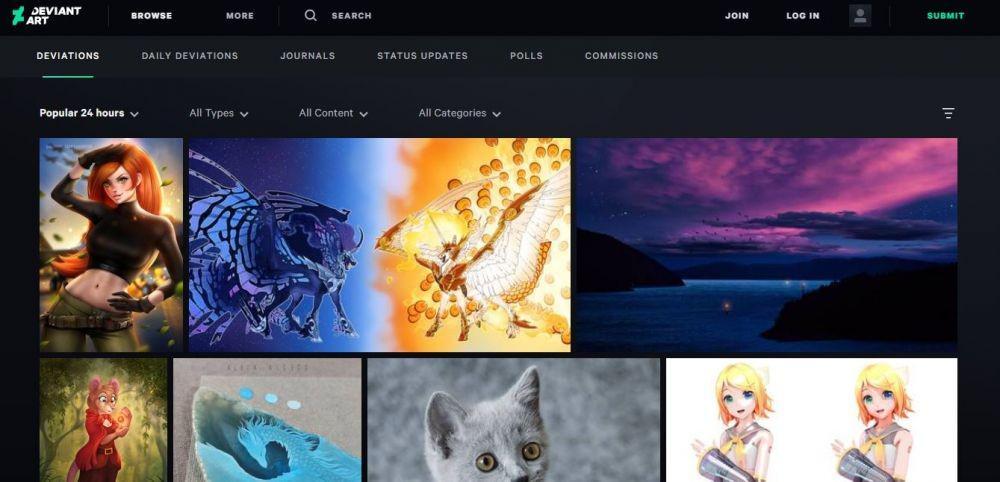Switch to the Daily Deviations tab
The width and height of the screenshot is (1000, 482).
[190, 56]
